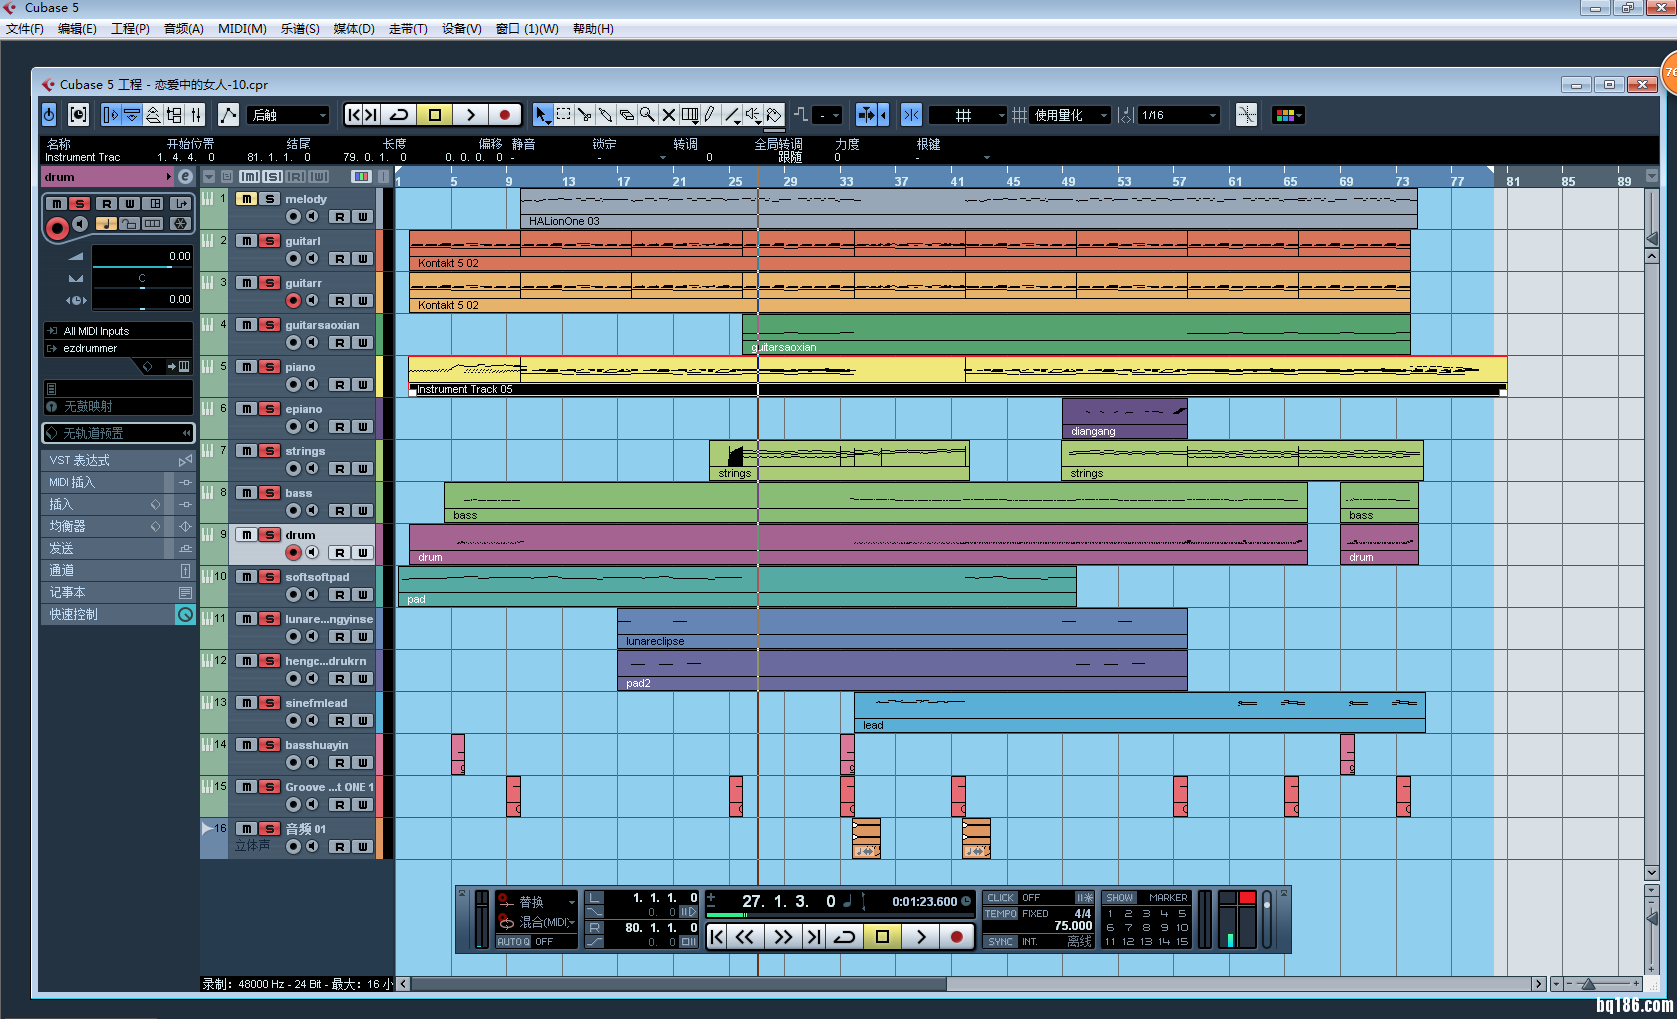Click SYNC button in transport panel
The width and height of the screenshot is (1677, 1019).
pyautogui.click(x=1000, y=941)
